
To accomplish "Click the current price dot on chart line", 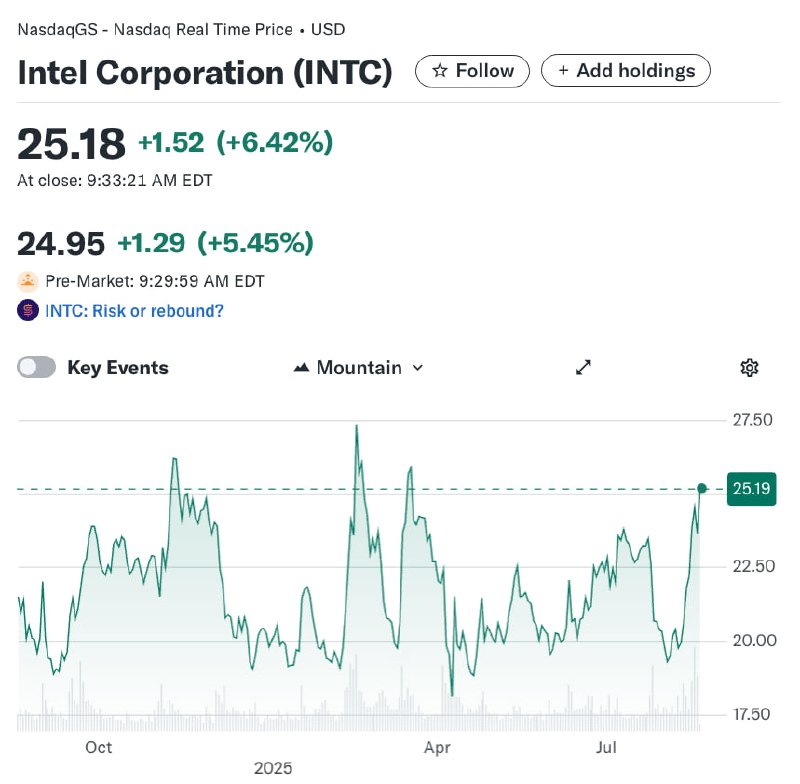I will pyautogui.click(x=702, y=489).
